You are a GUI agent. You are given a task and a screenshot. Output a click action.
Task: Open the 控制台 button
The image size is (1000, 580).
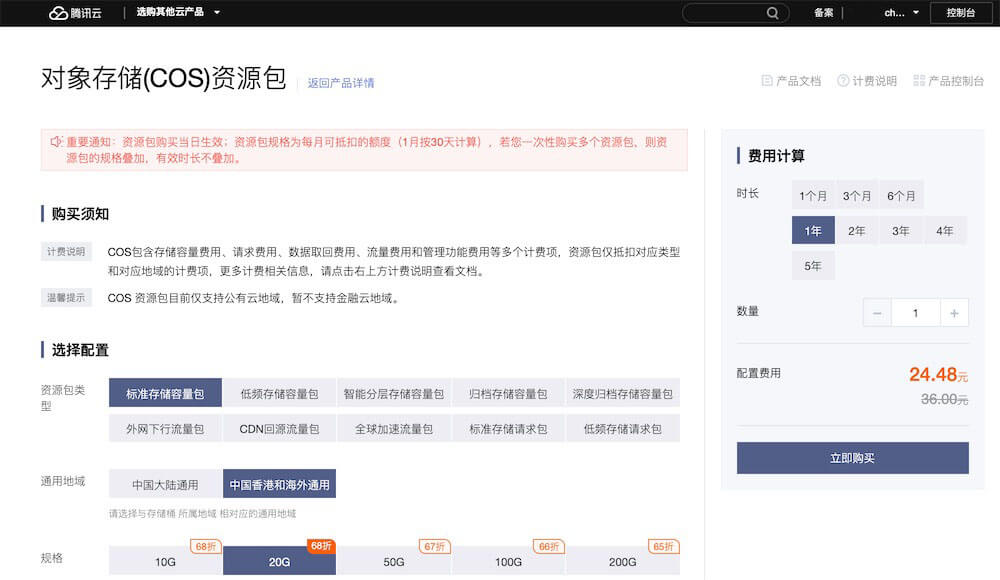tap(960, 13)
